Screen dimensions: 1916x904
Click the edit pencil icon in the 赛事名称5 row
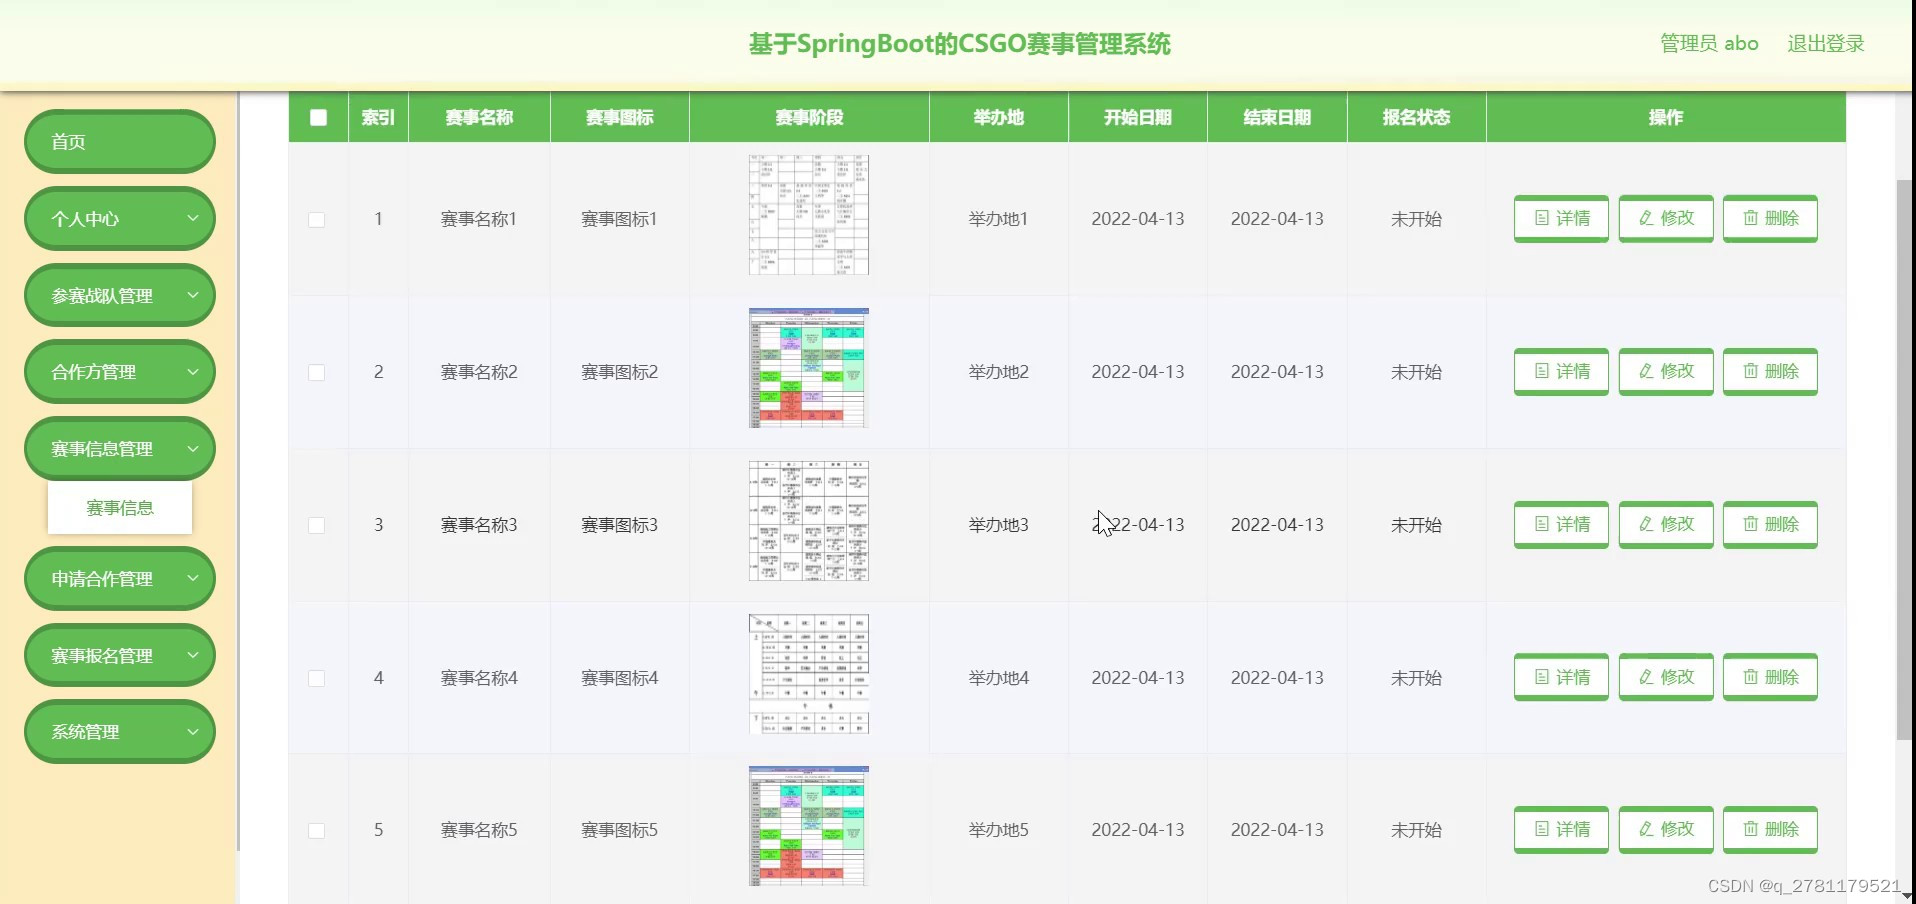(1646, 829)
